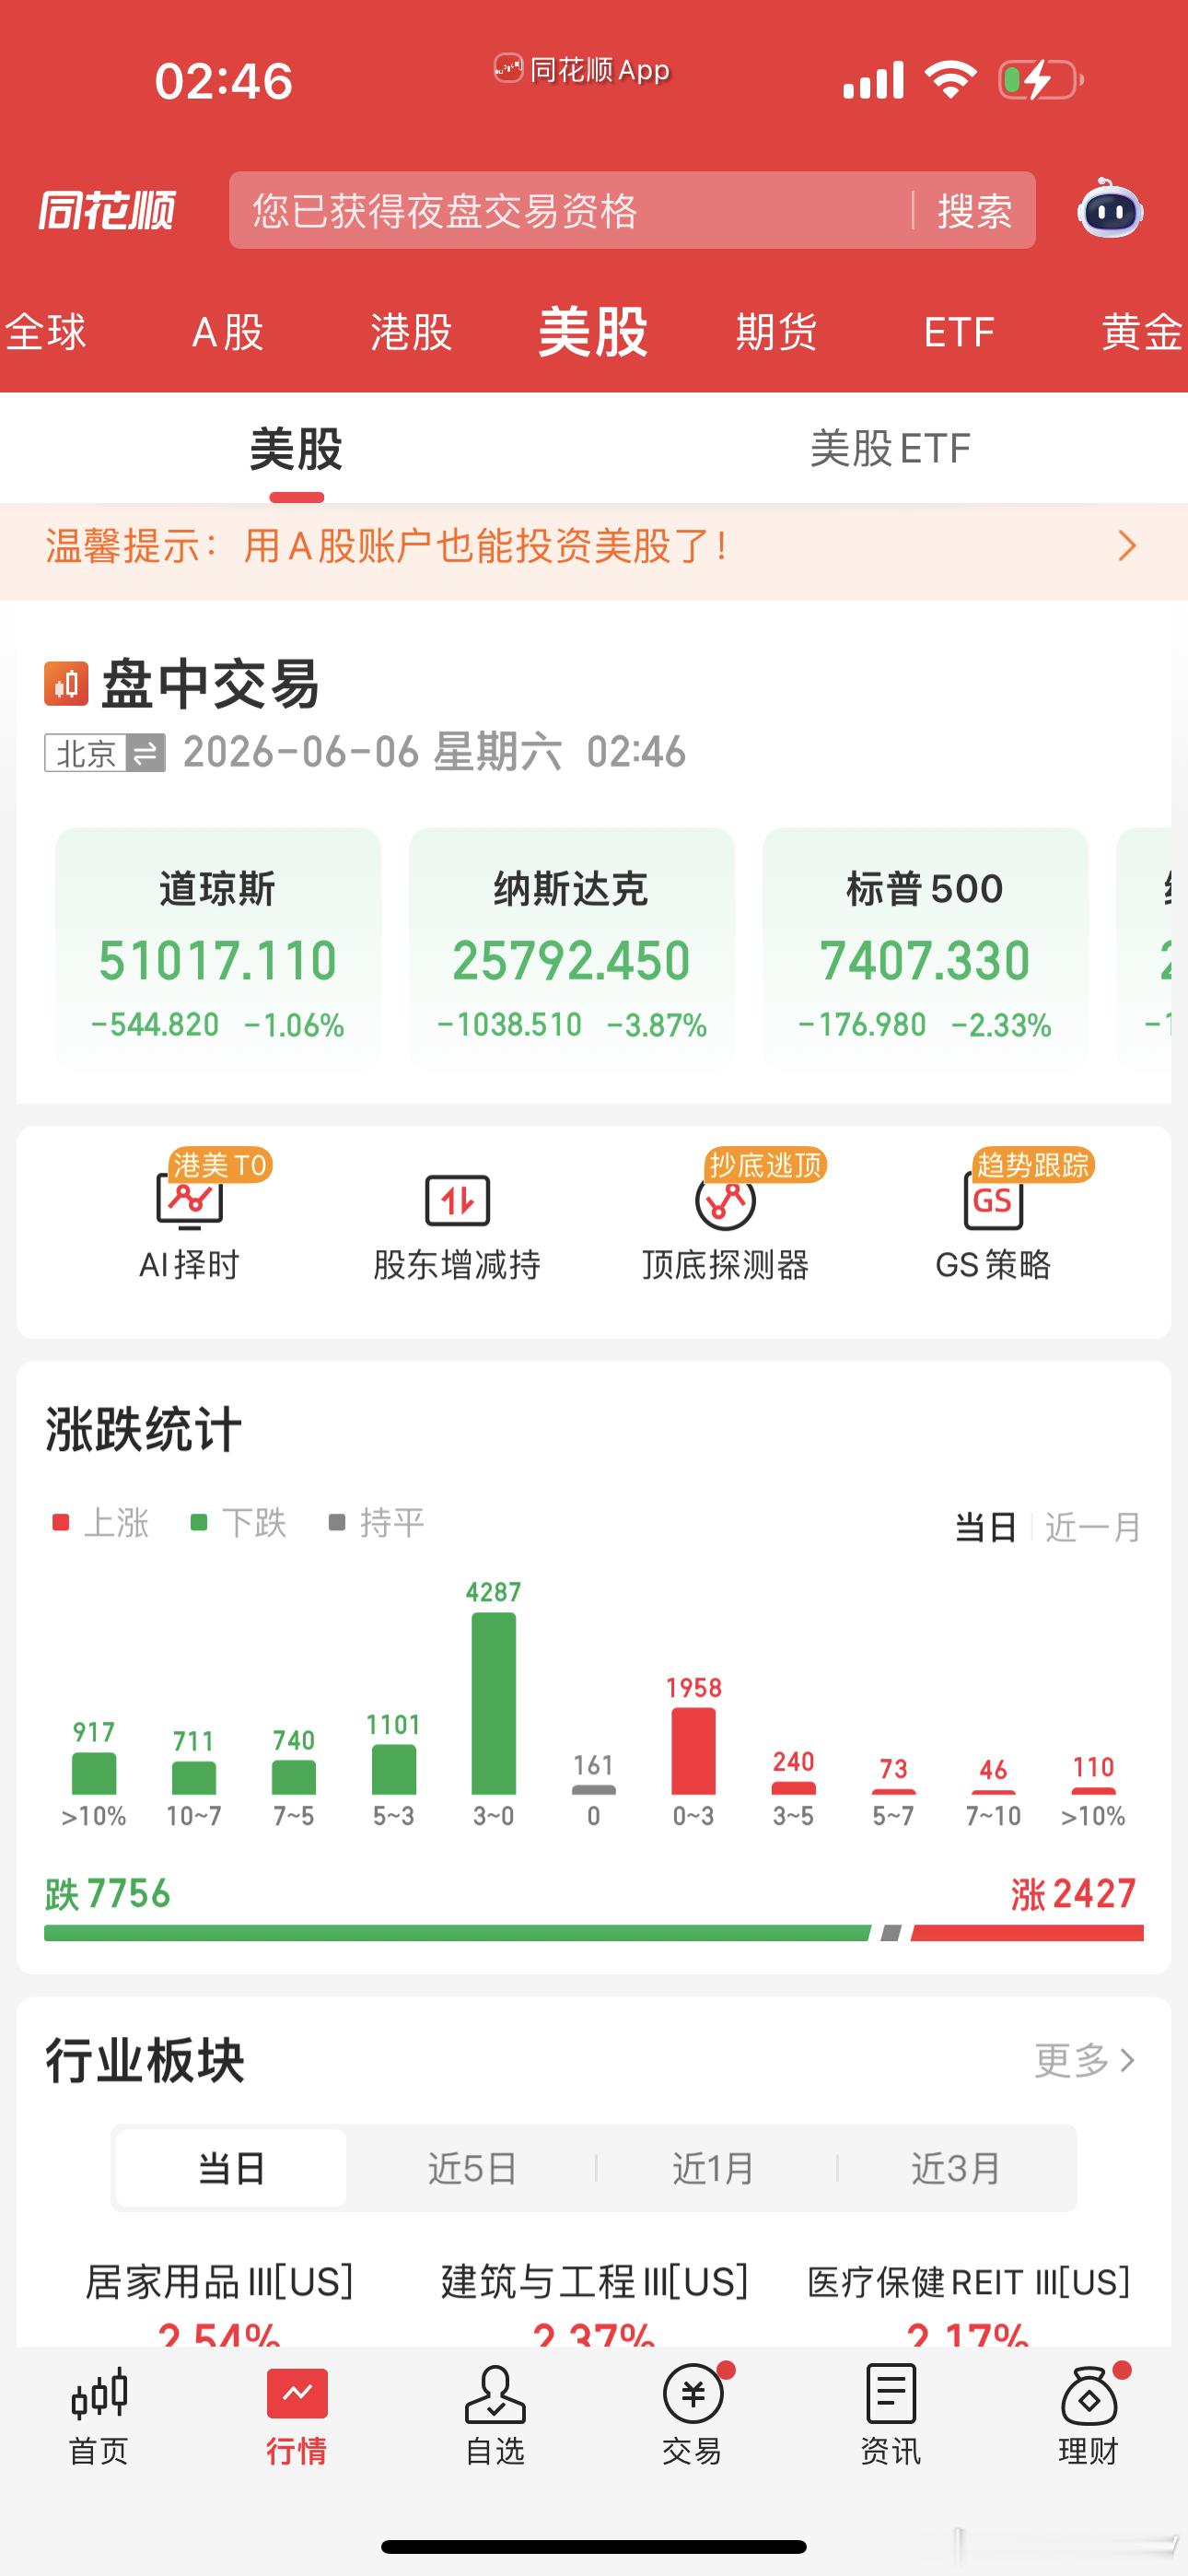1188x2576 pixels.
Task: Toggle the 北京 timezone switch
Action: click(104, 753)
